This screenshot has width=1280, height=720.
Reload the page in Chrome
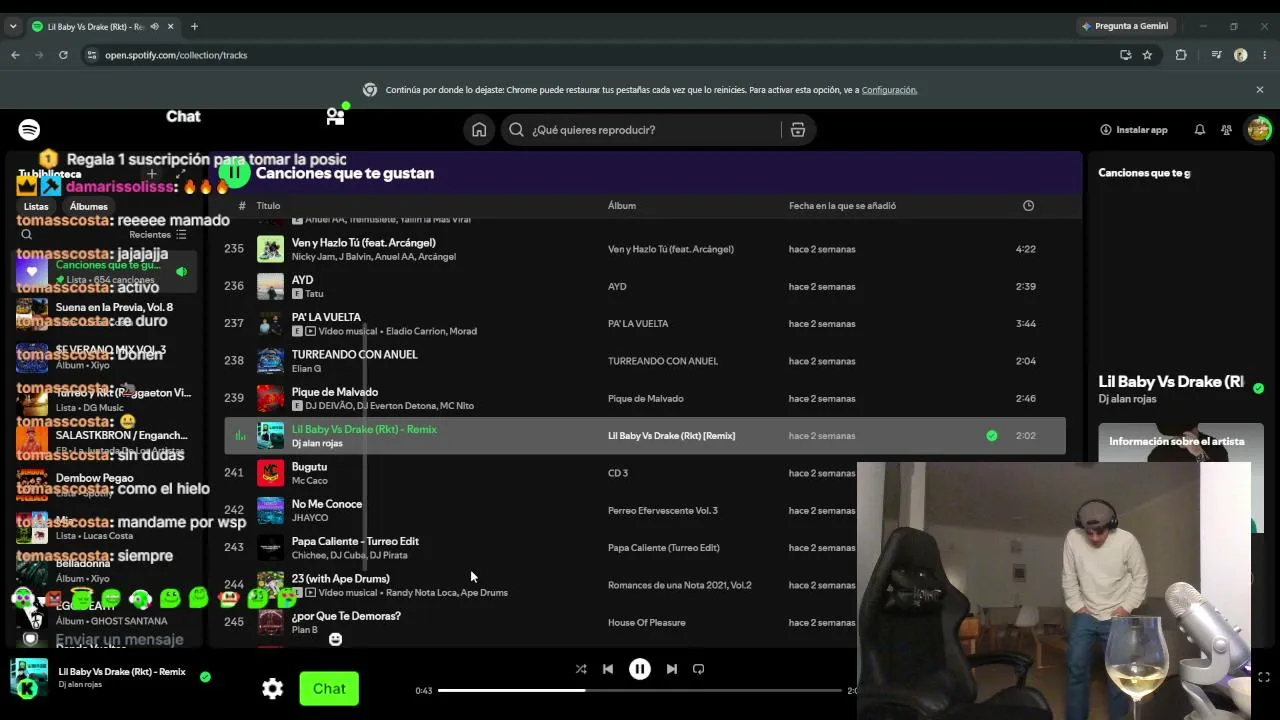pos(63,55)
